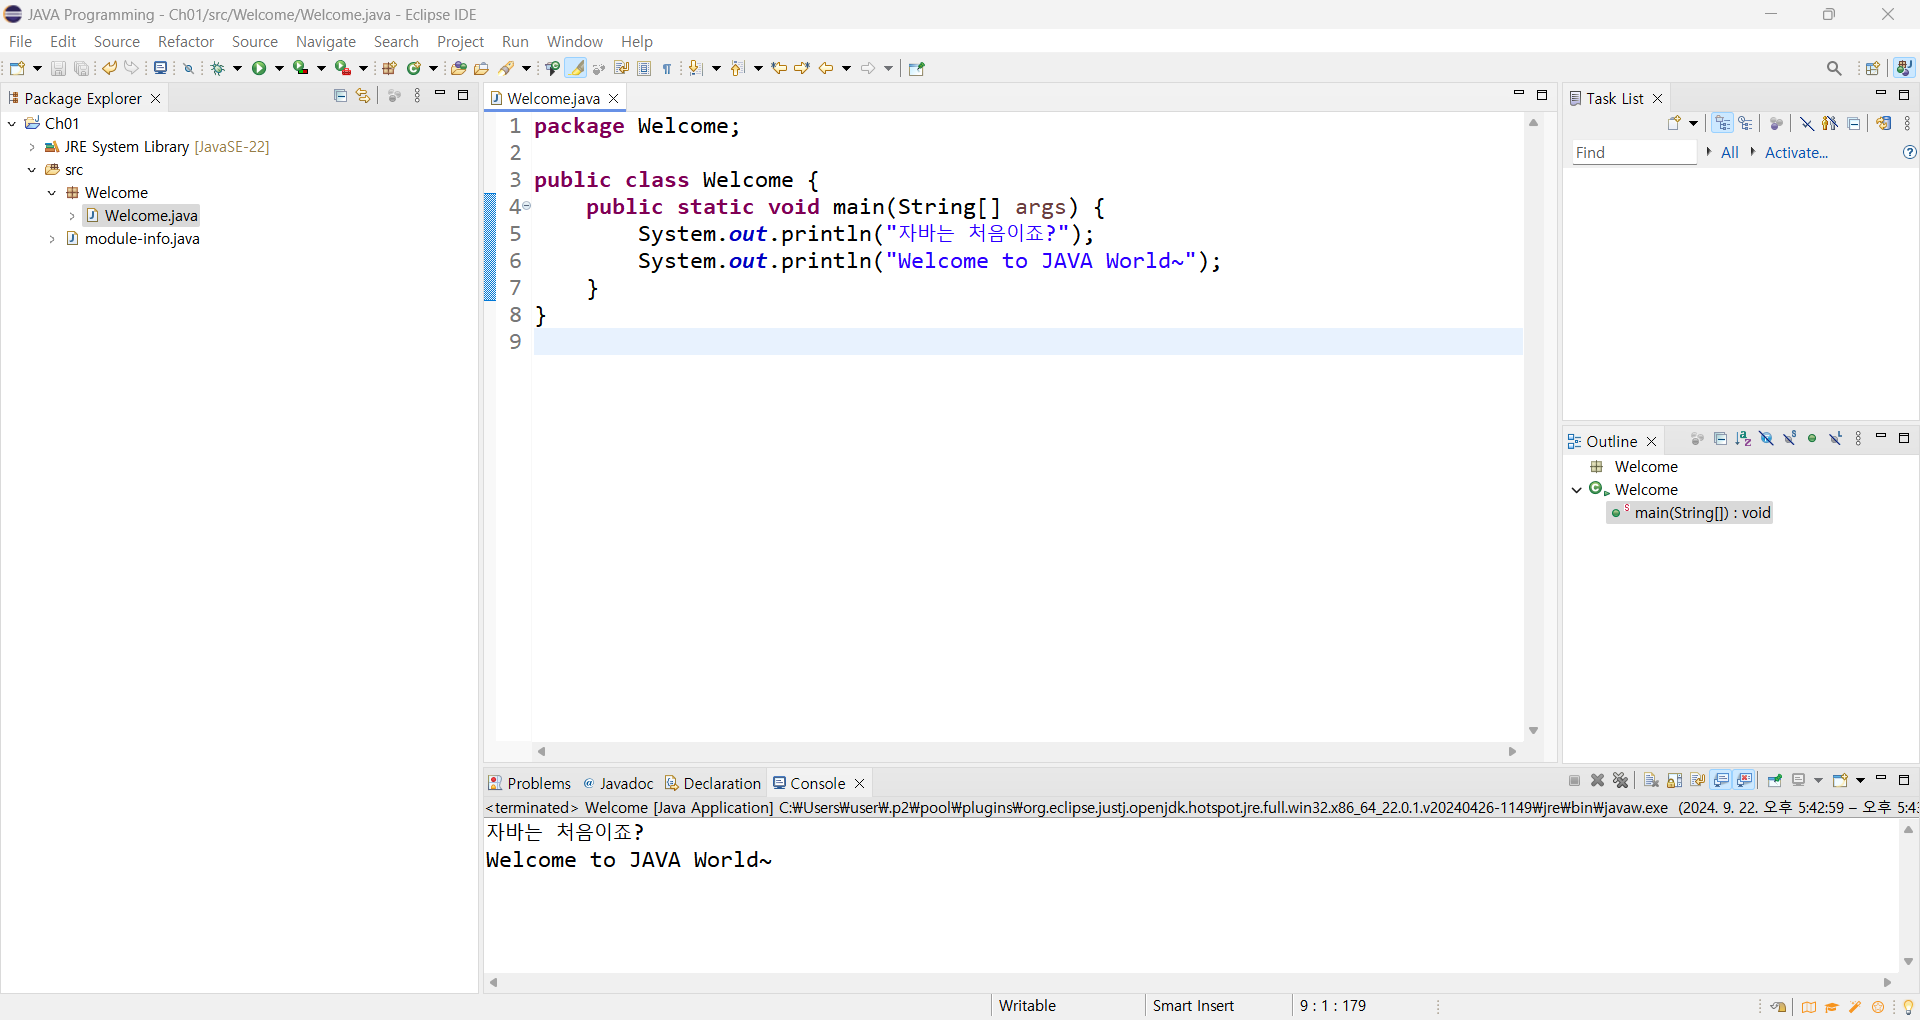Viewport: 1920px width, 1020px height.
Task: Open the New Task dropdown arrow
Action: 1693,123
